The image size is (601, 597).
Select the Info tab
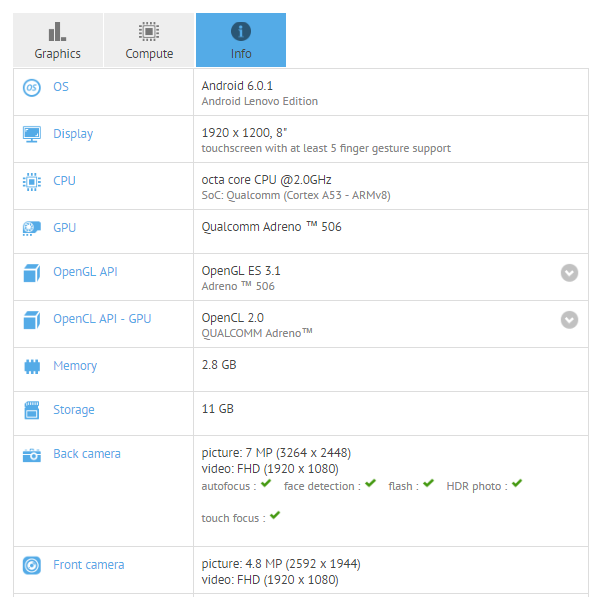click(x=241, y=41)
